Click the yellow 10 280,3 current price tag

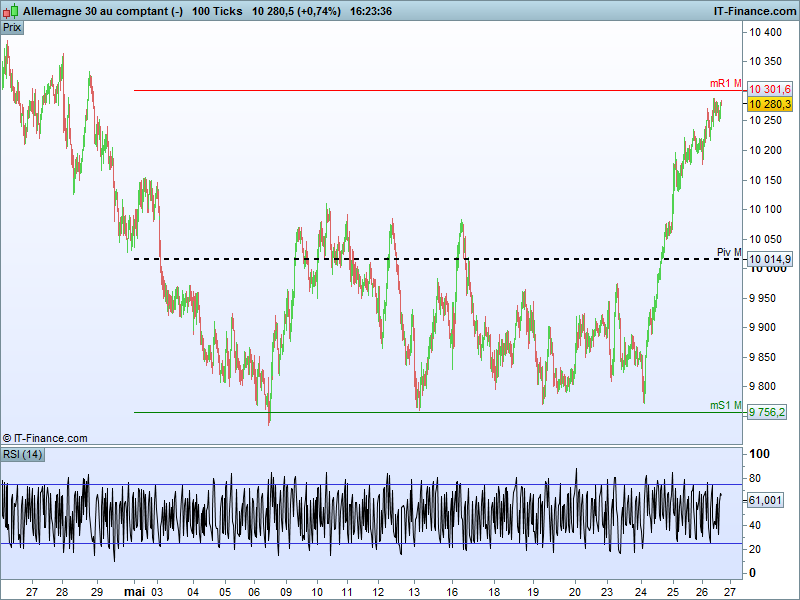click(x=769, y=105)
